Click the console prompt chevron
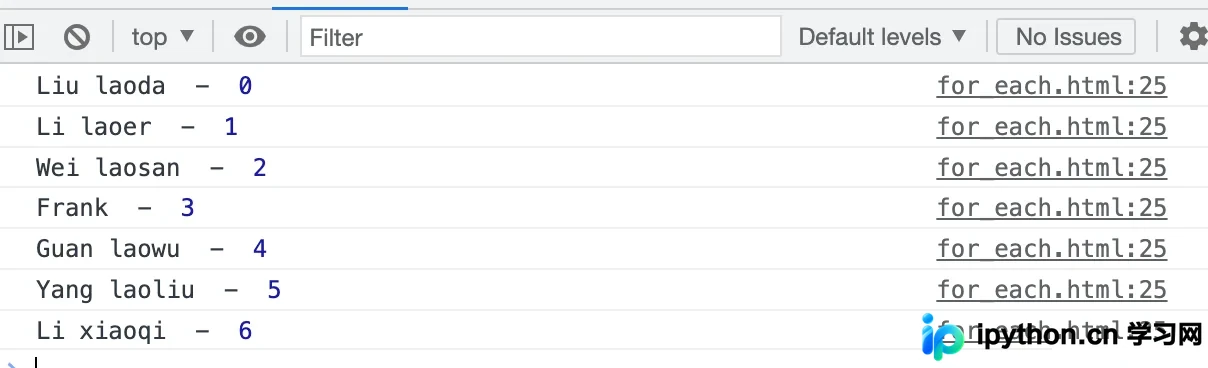Image resolution: width=1208 pixels, height=368 pixels. [9, 362]
